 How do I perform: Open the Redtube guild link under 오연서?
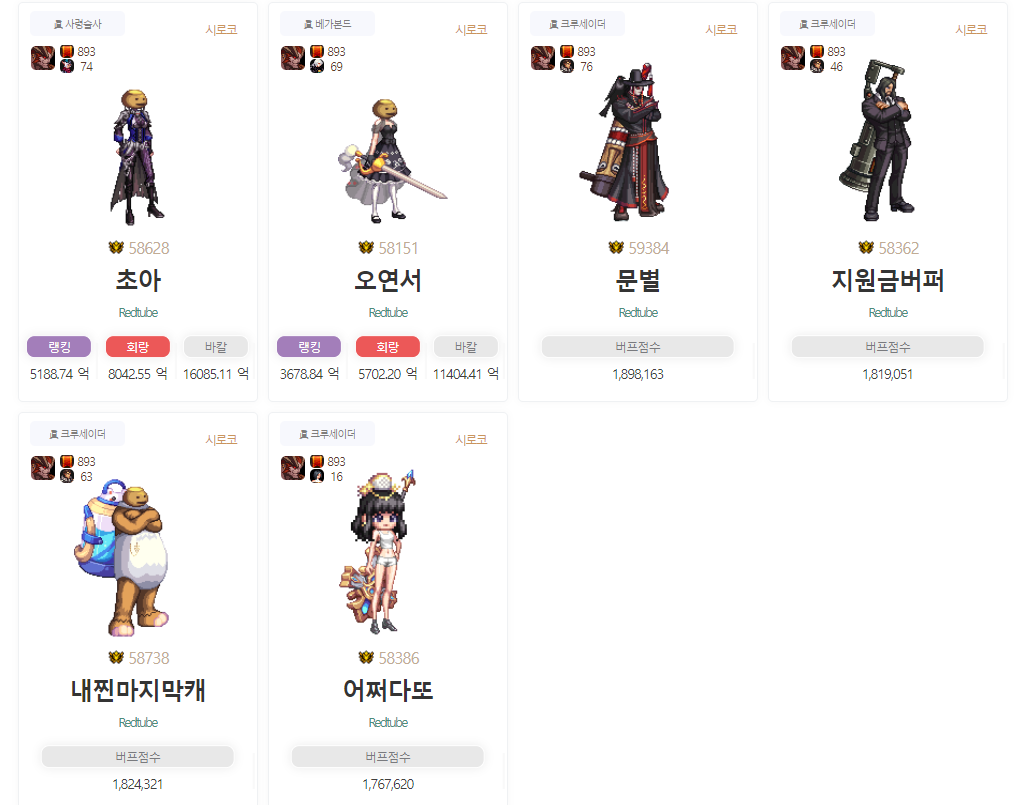pyautogui.click(x=388, y=313)
